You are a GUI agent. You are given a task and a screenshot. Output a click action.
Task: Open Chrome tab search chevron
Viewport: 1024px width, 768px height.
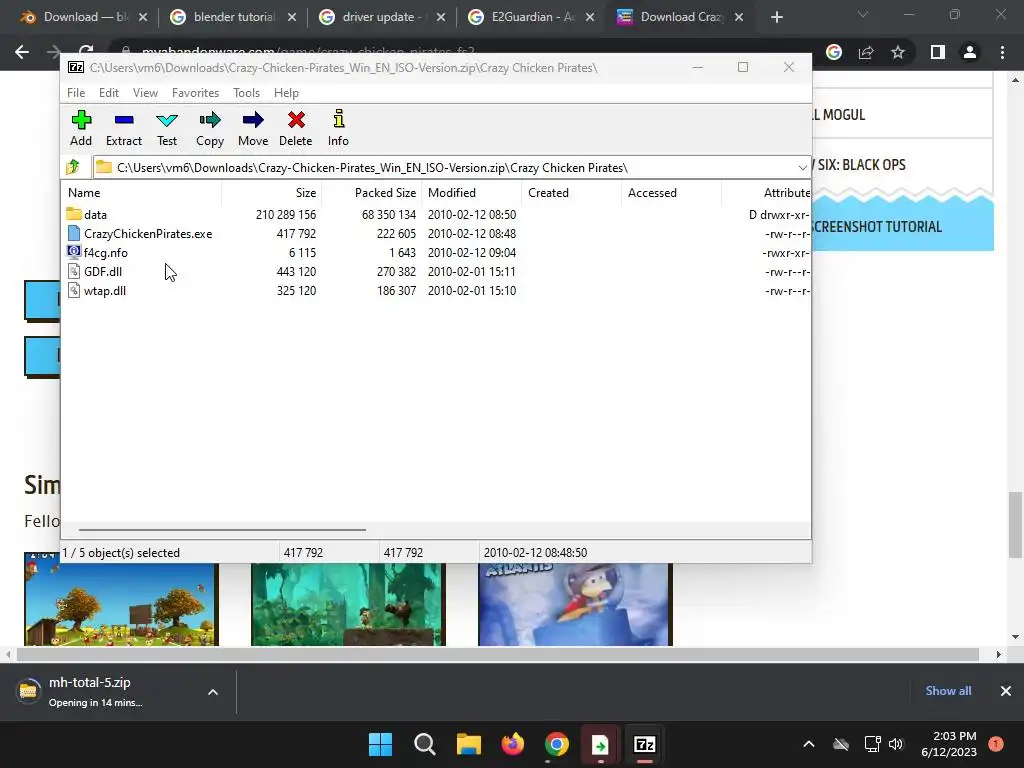point(863,14)
